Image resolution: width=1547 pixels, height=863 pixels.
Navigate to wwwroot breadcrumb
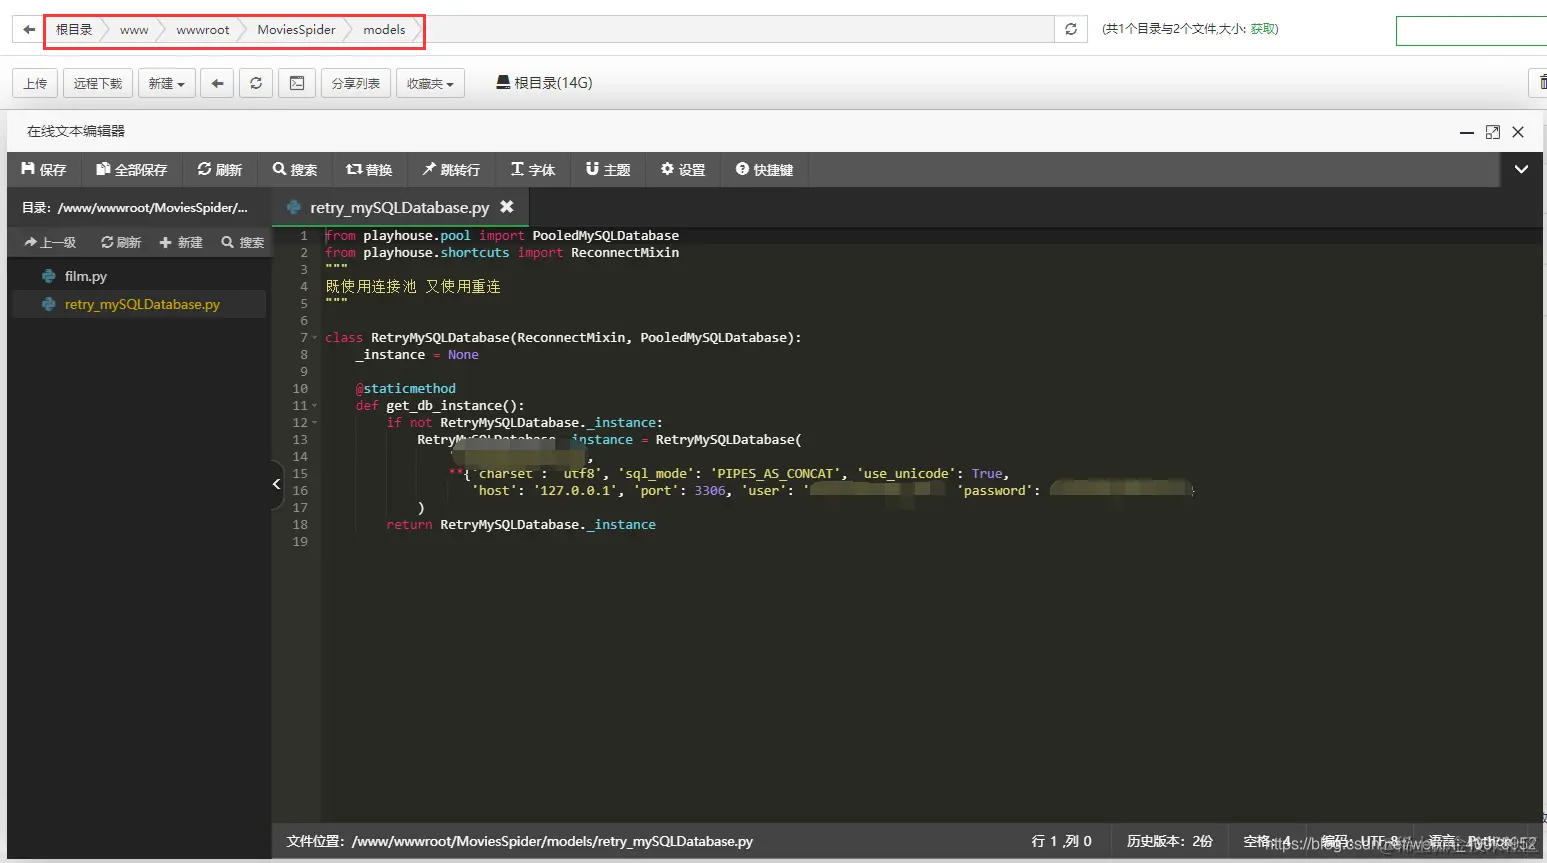click(203, 30)
